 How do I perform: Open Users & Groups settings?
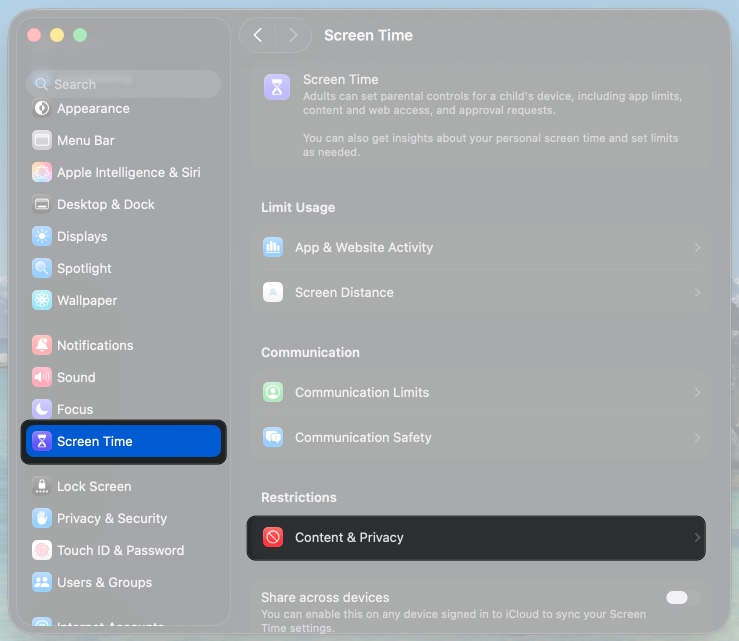click(x=104, y=582)
